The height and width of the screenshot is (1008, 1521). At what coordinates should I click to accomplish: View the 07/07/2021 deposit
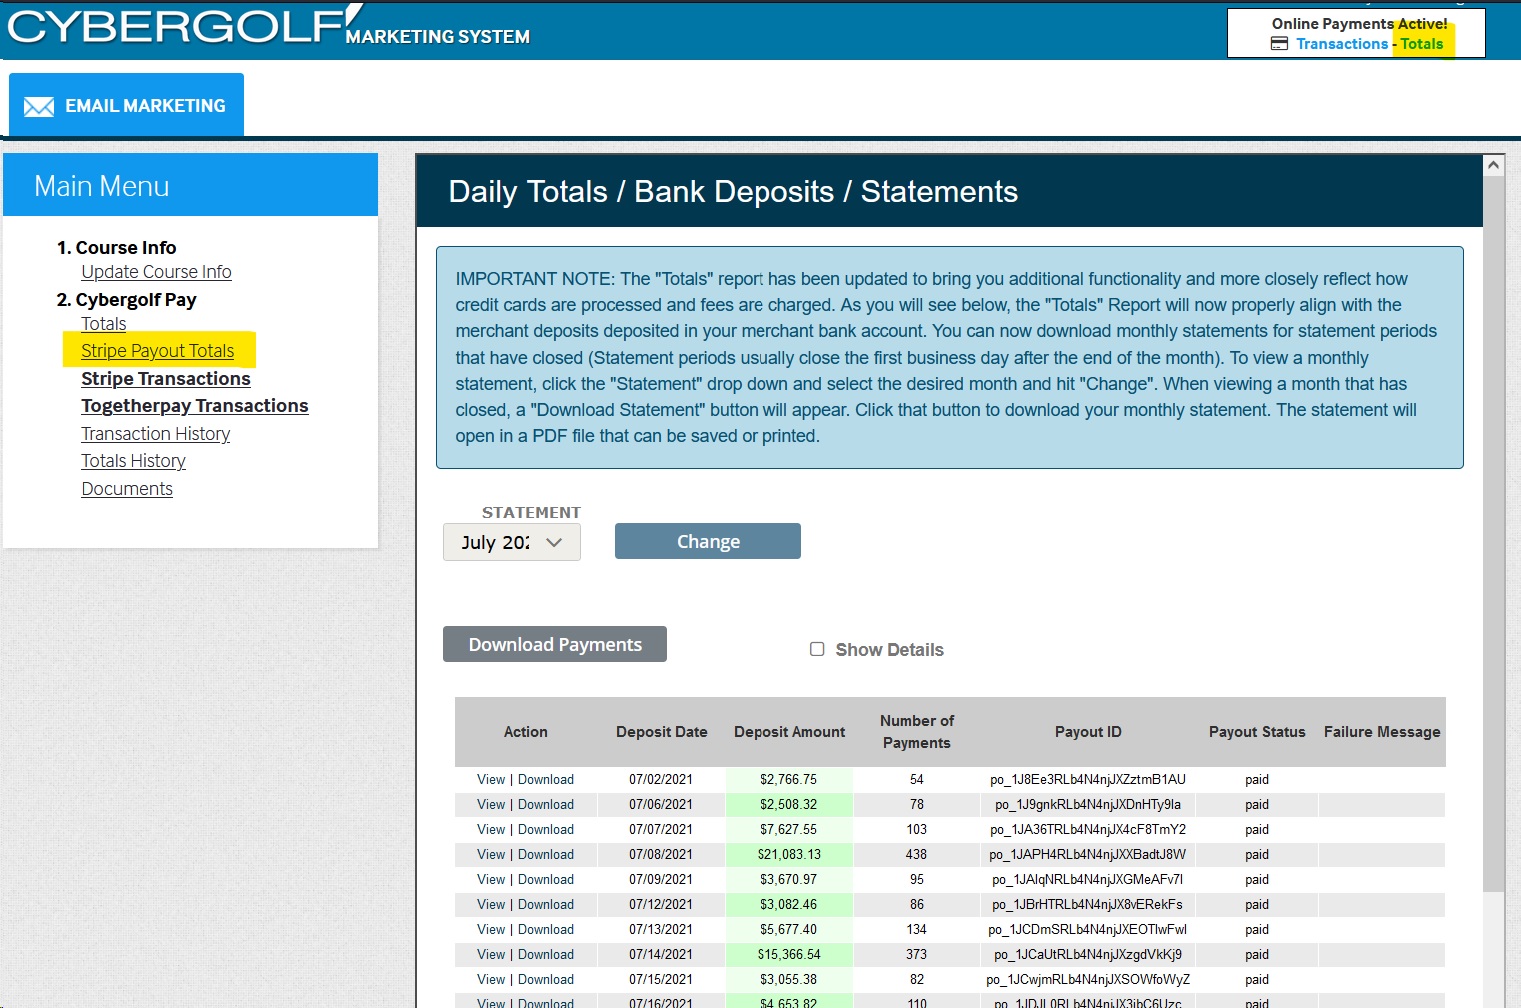pos(491,829)
